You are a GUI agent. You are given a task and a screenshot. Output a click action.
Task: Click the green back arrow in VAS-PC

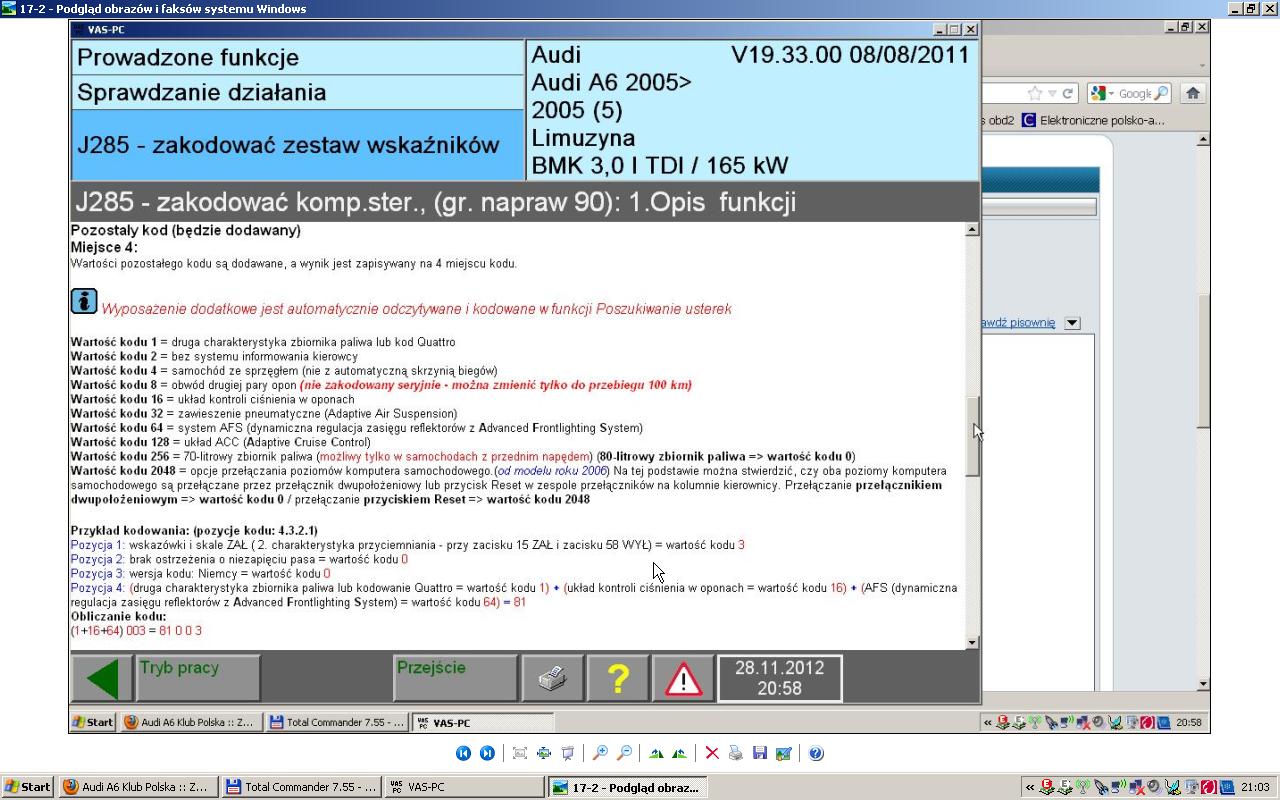click(102, 679)
